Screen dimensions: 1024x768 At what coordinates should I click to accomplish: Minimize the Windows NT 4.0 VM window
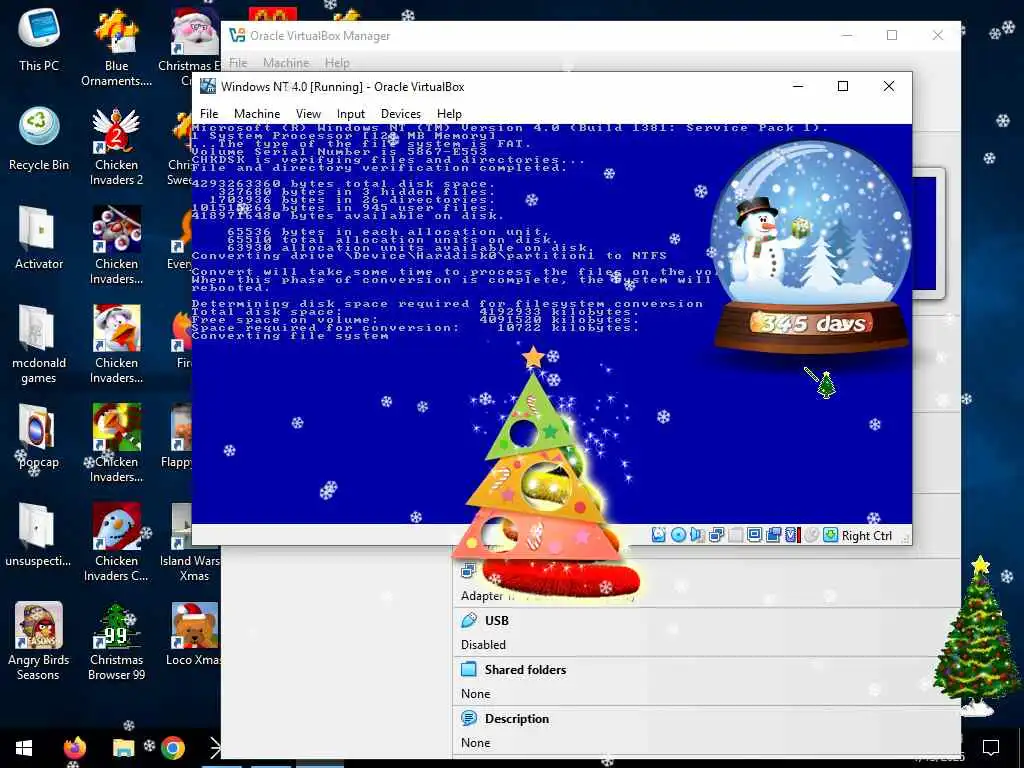797,86
